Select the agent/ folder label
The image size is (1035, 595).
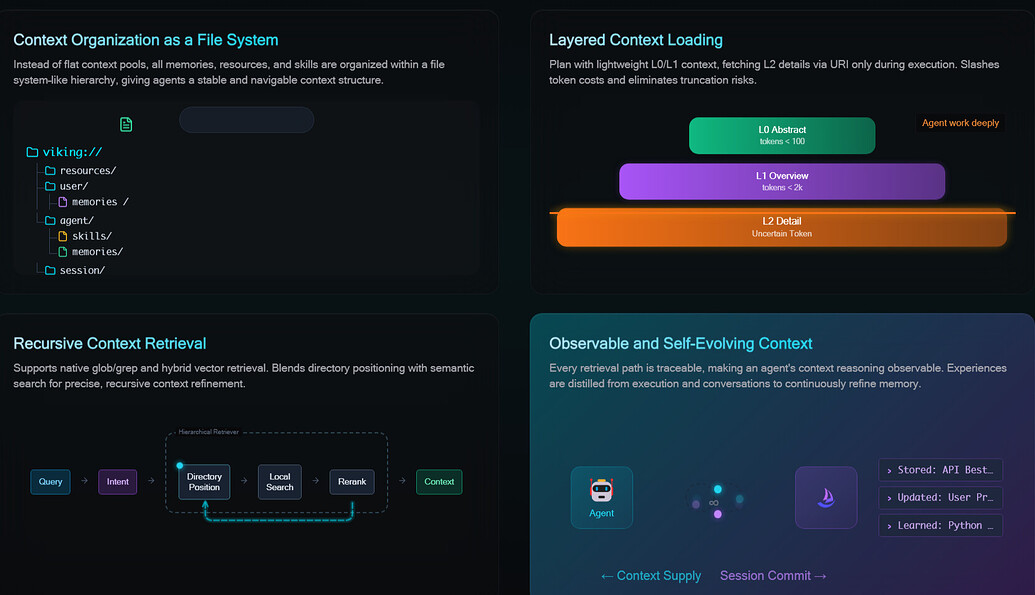77,221
